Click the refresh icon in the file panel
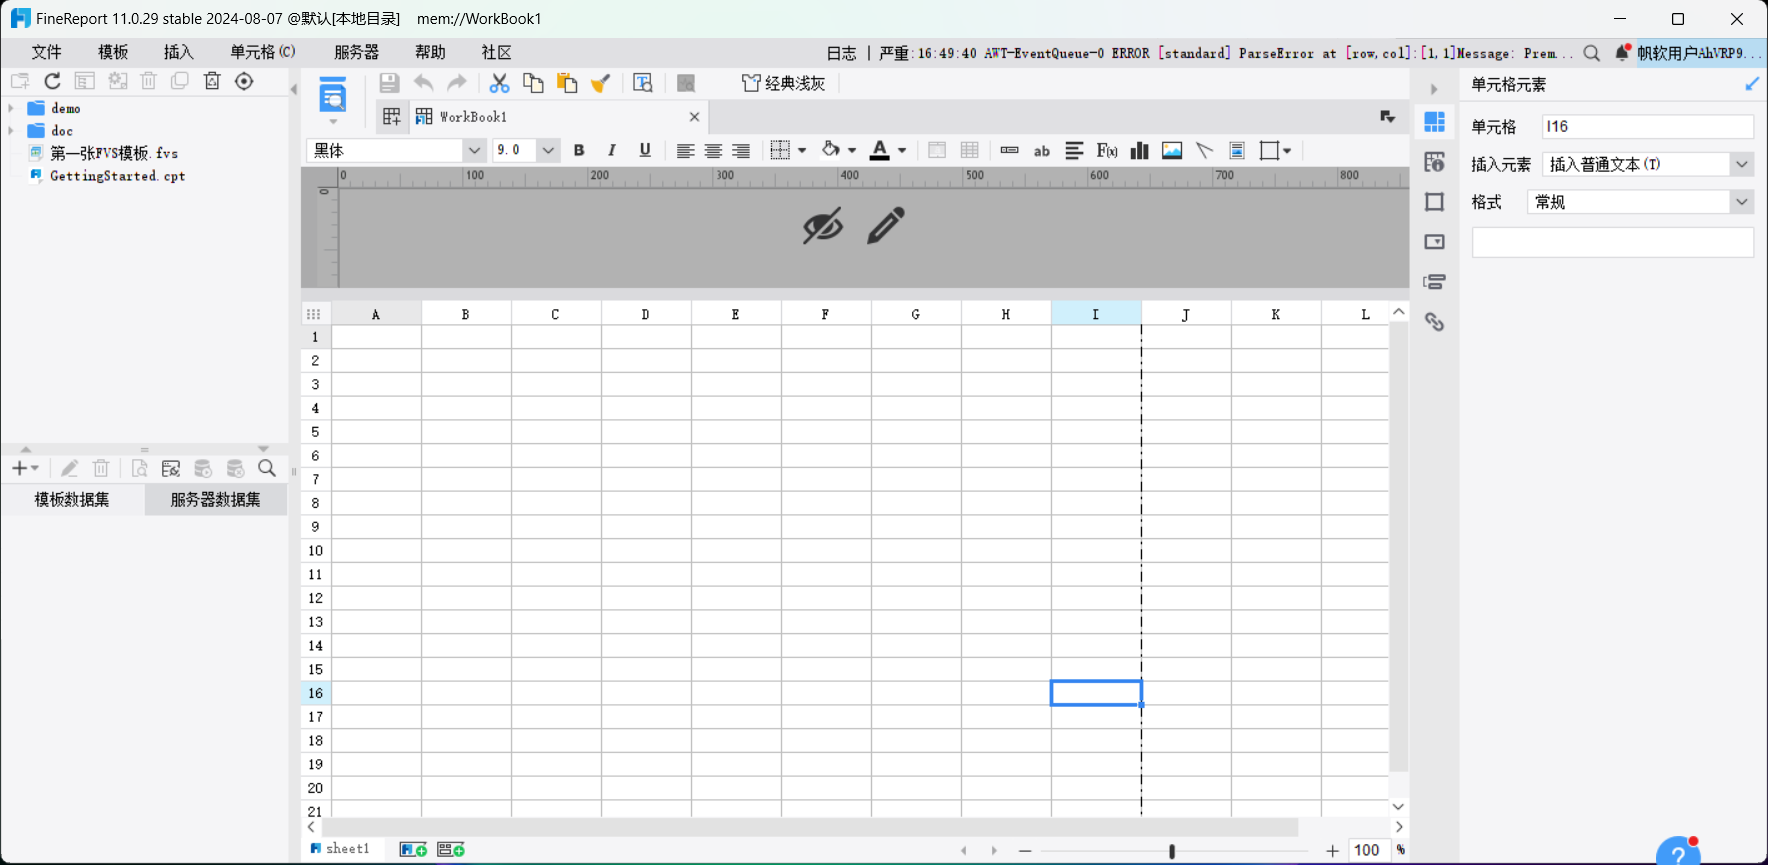The image size is (1768, 865). [53, 81]
